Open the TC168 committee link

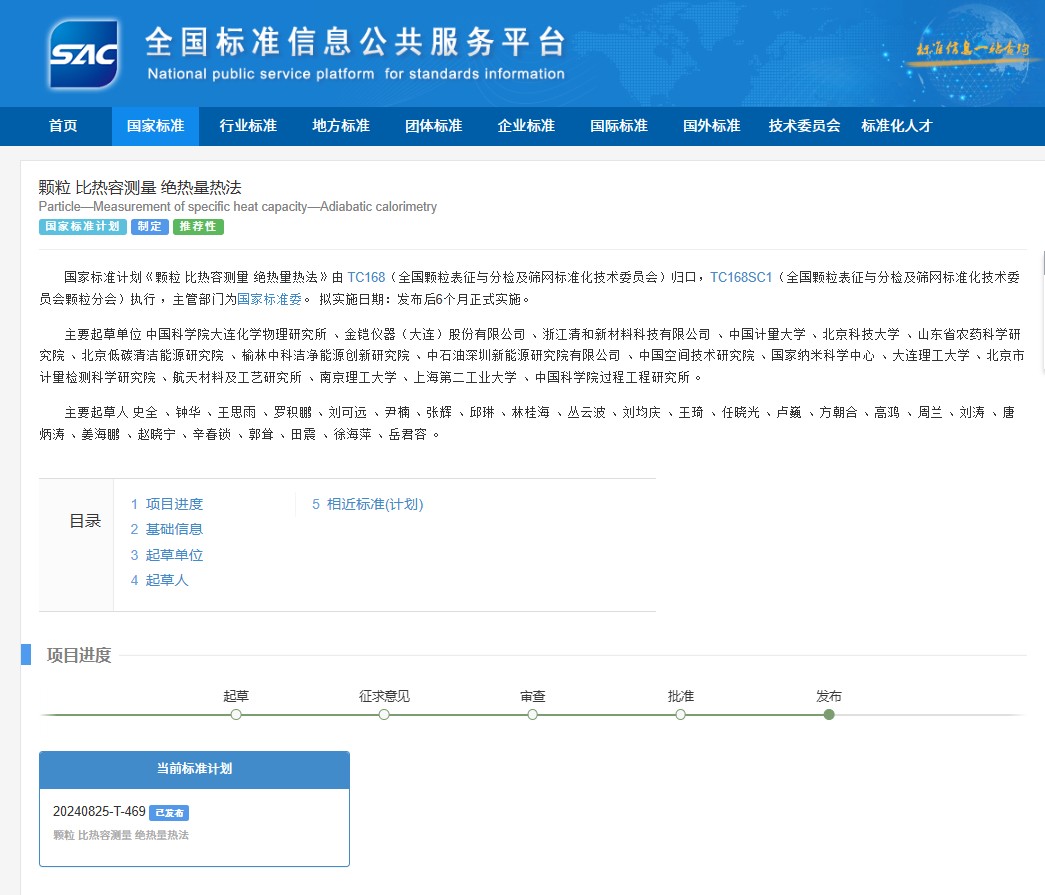tap(366, 277)
